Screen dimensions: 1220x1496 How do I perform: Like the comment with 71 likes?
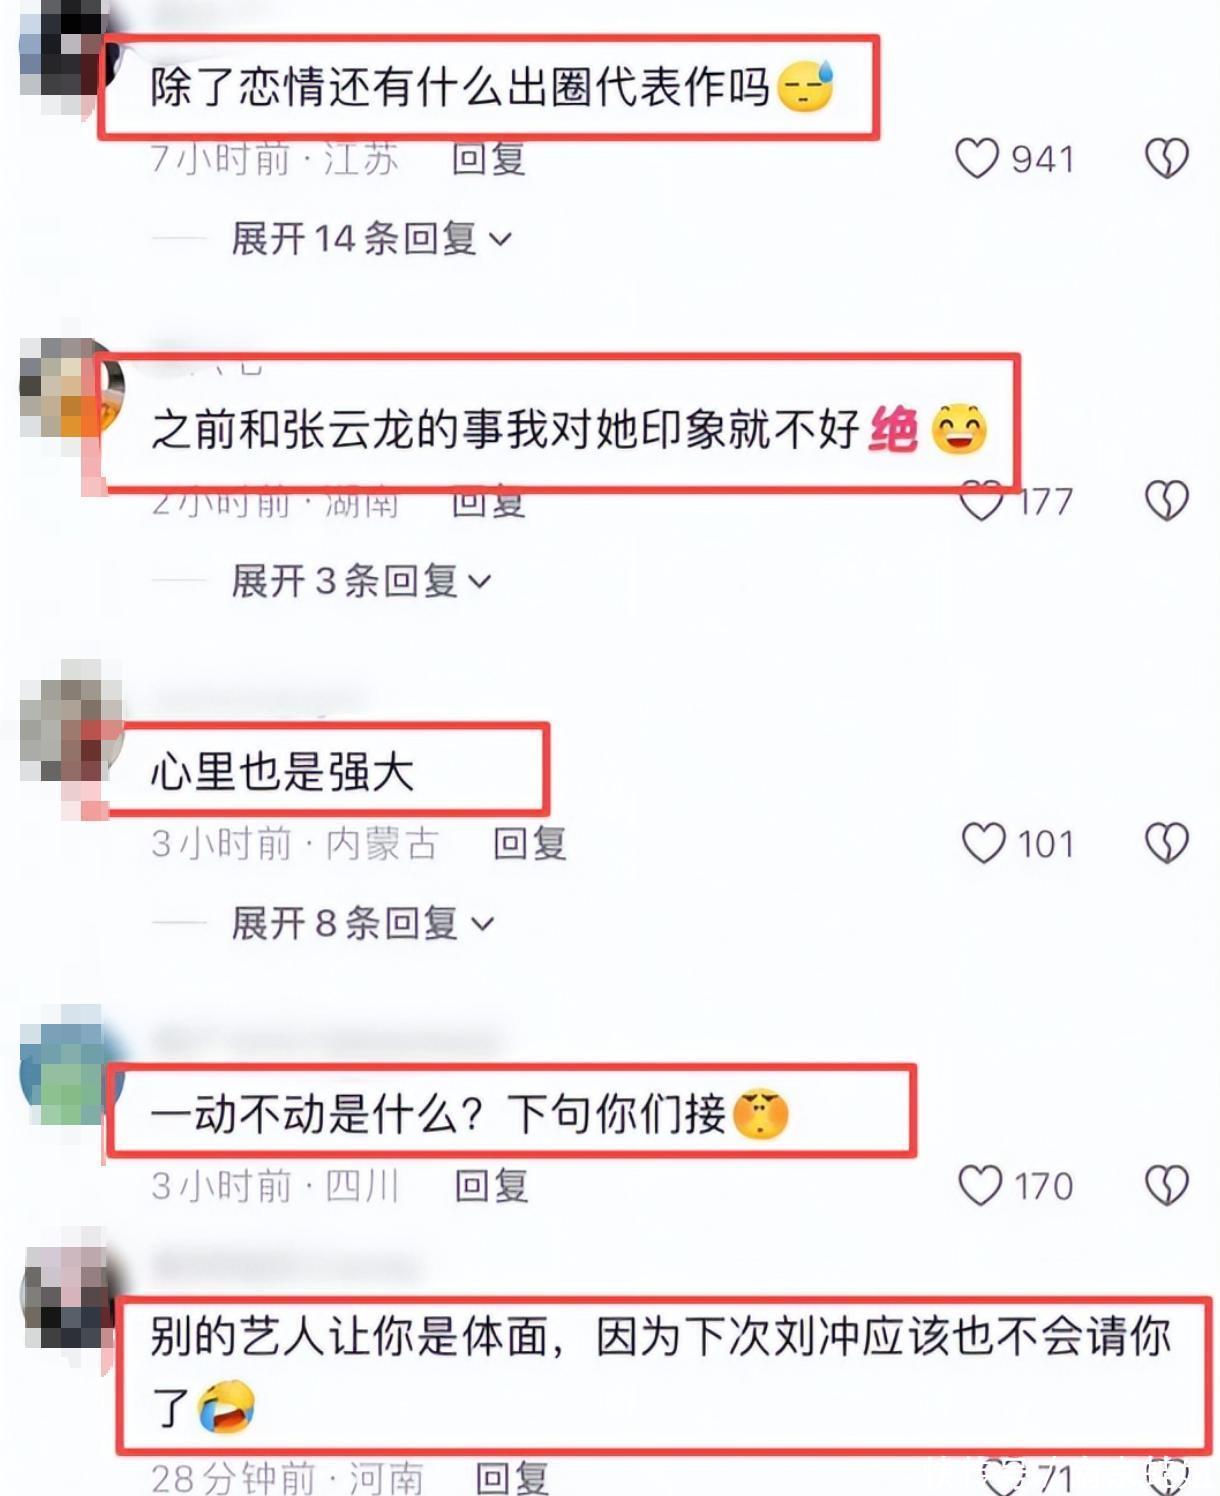point(1003,1477)
